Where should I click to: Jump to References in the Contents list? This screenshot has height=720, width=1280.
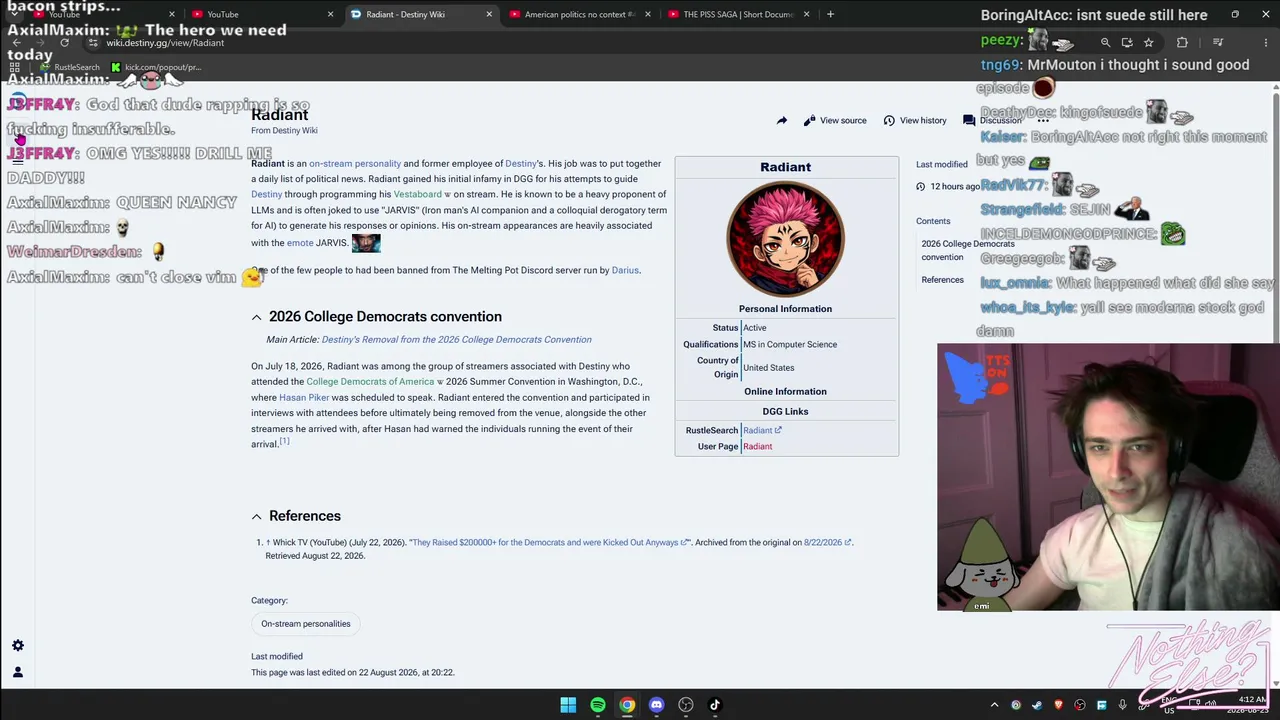point(942,280)
